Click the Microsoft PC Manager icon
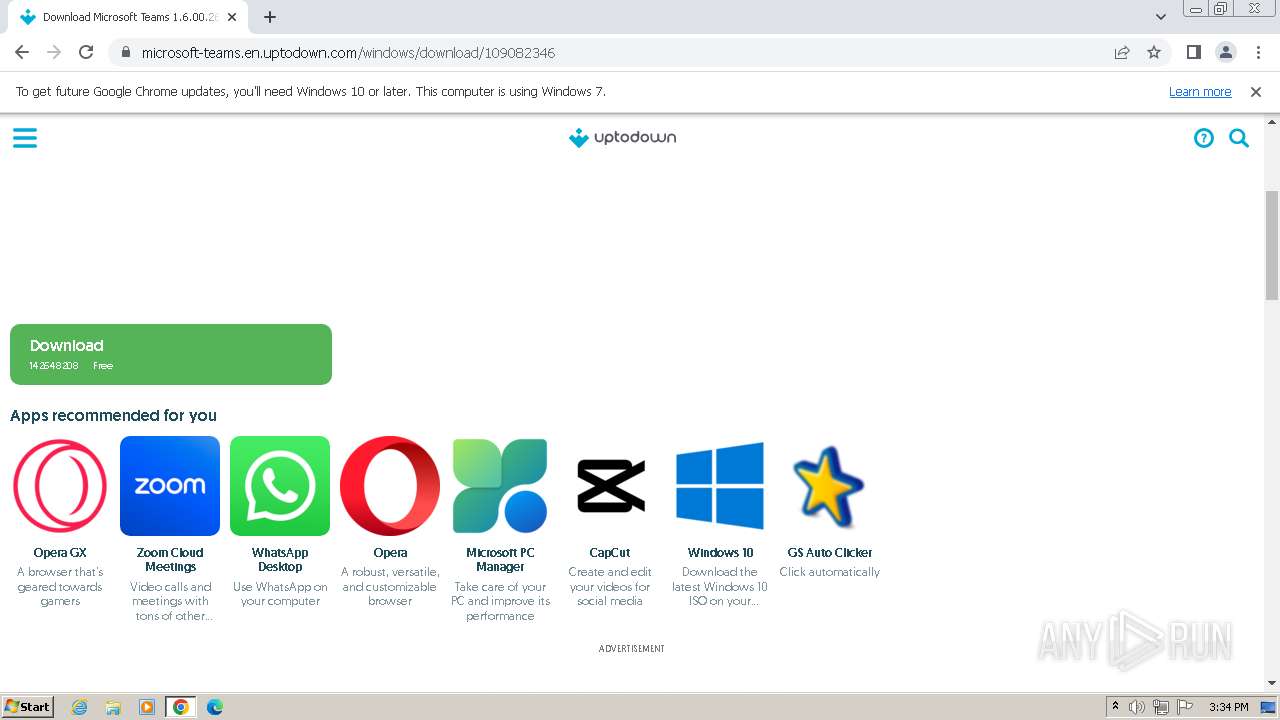 point(500,486)
